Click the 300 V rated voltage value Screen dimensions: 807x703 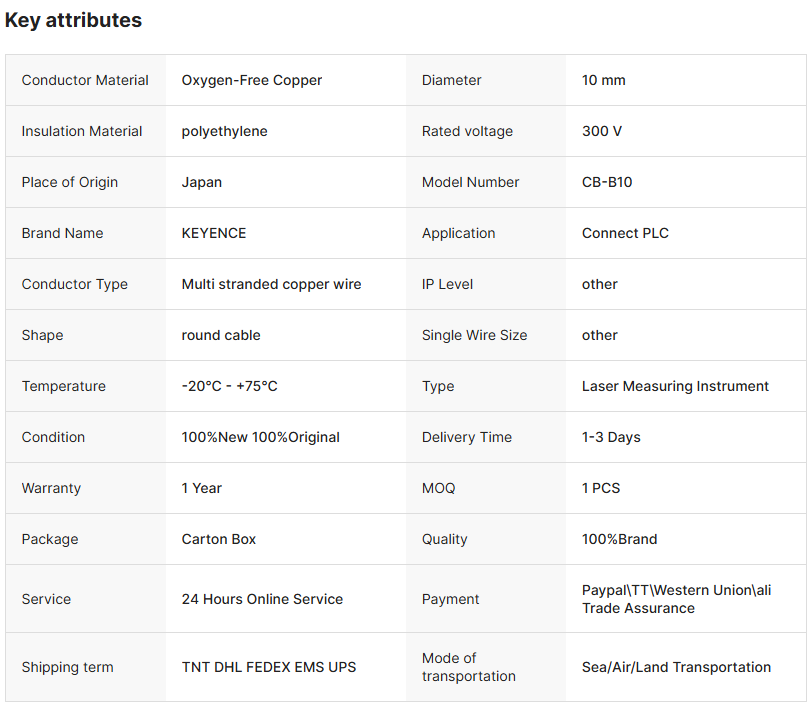[x=602, y=131]
